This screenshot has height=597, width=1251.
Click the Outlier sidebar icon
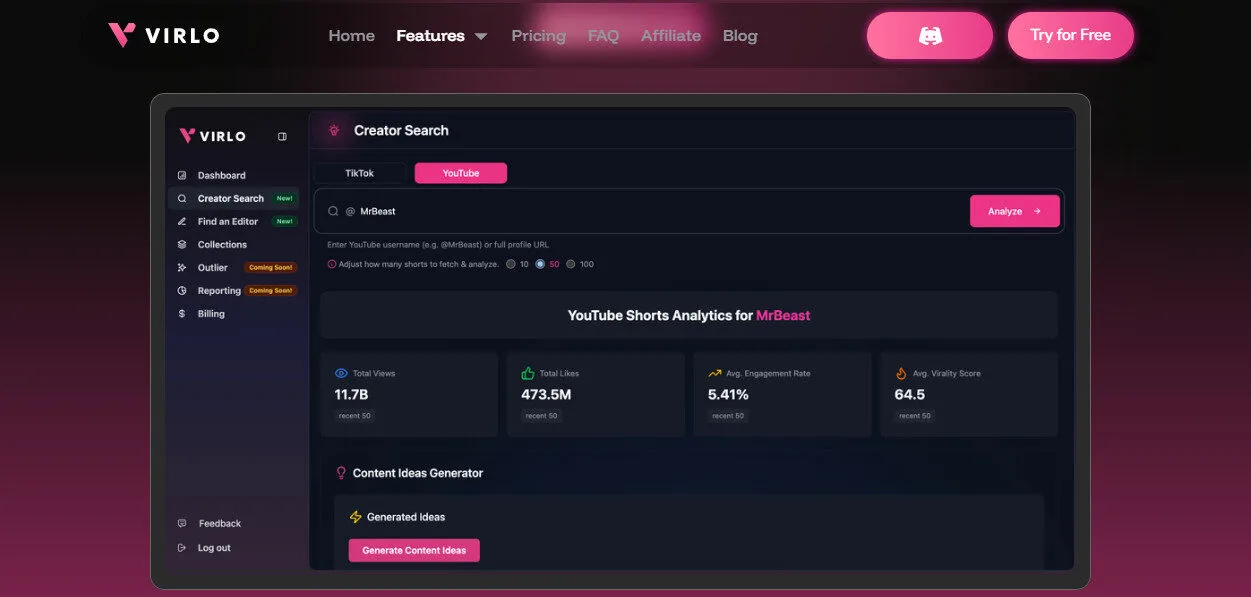pos(182,267)
